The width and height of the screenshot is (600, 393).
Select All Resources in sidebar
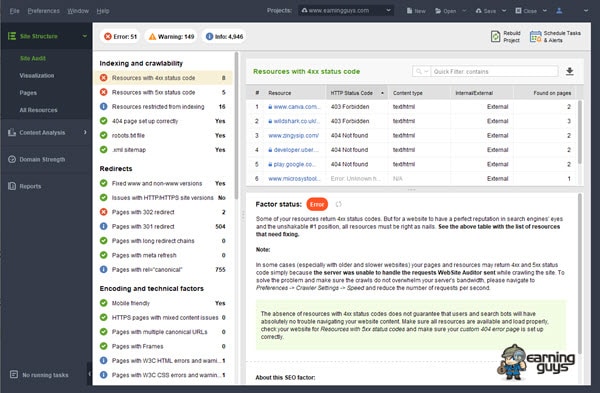(38, 110)
